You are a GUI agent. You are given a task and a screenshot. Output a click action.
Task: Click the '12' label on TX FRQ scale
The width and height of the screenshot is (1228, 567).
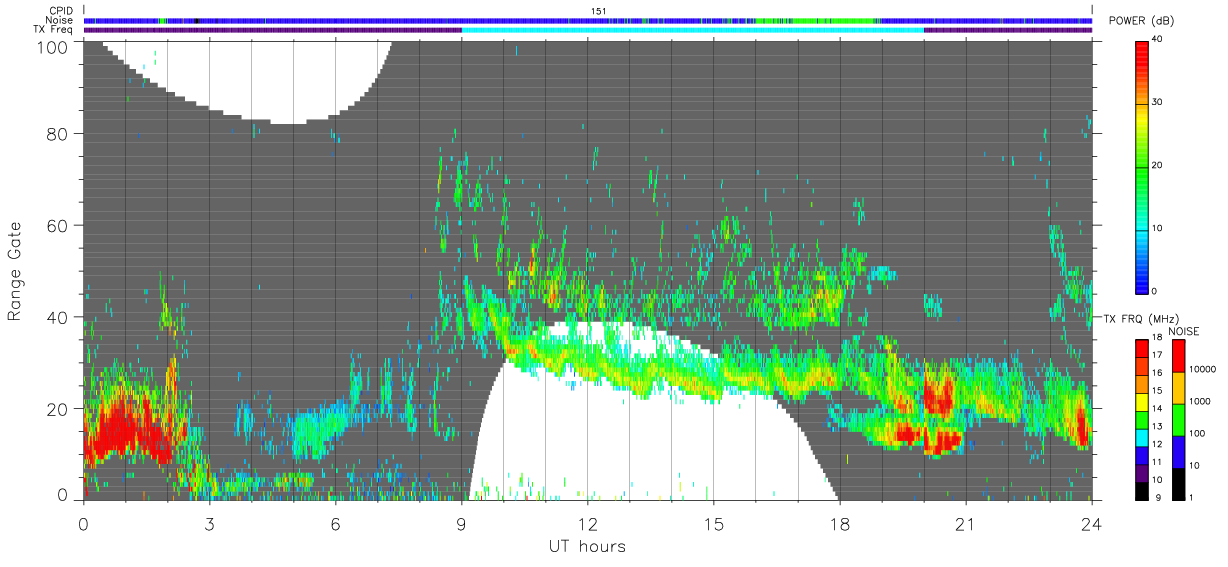(x=1158, y=444)
